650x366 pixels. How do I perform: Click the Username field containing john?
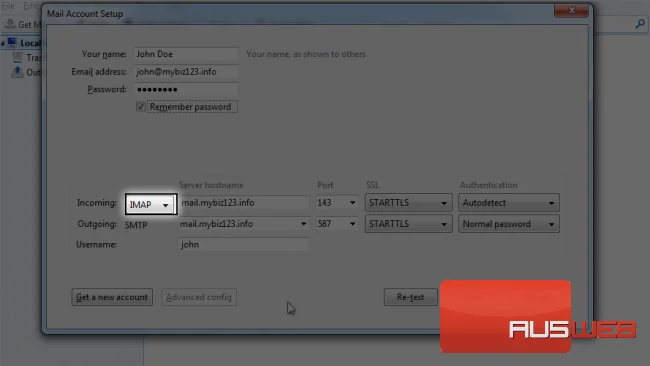click(244, 245)
